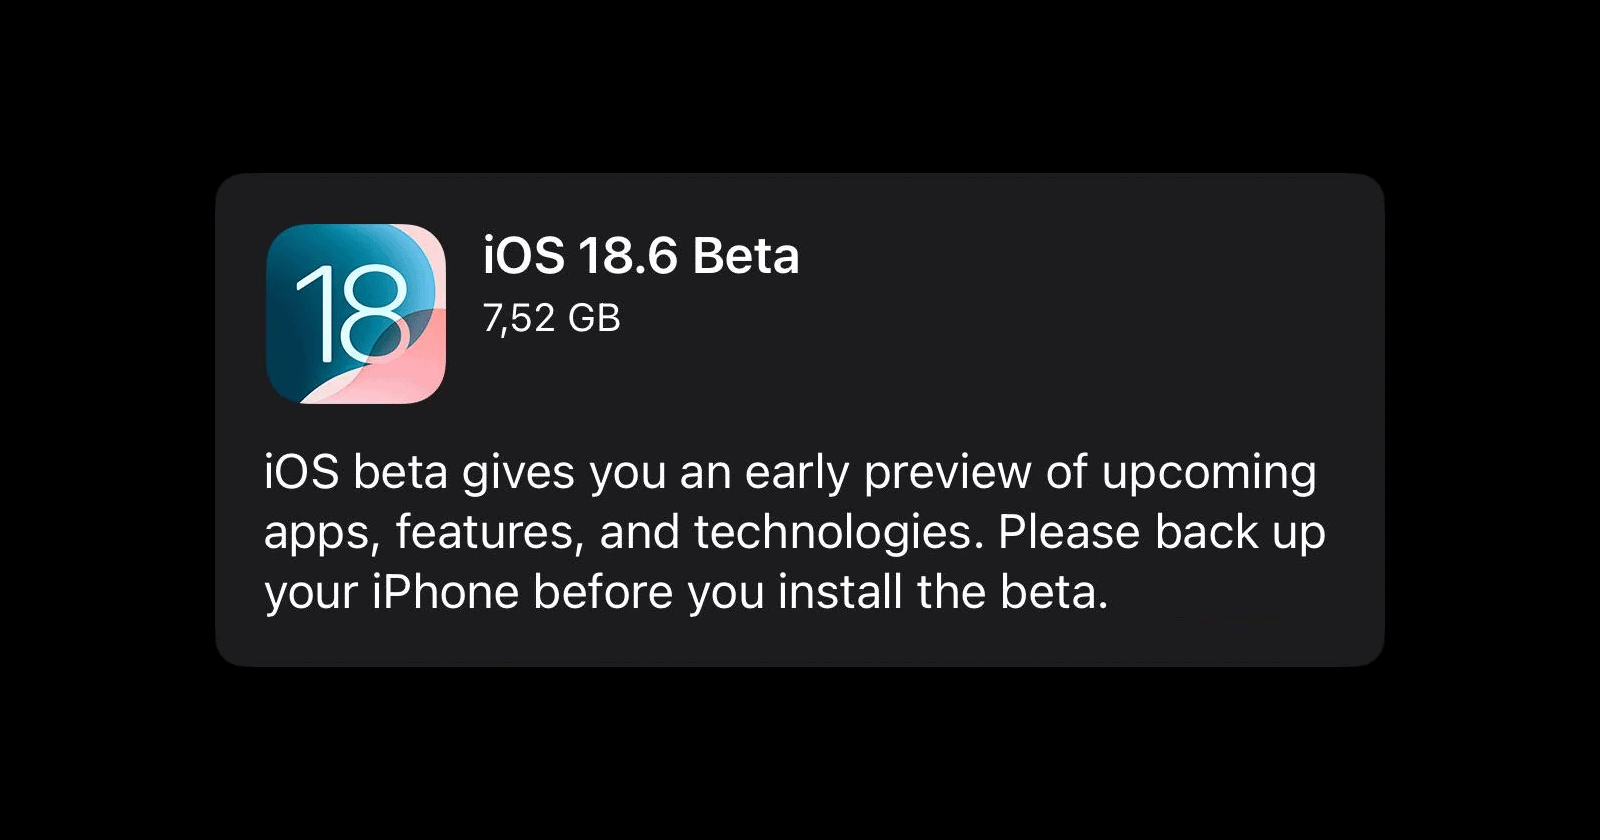Viewport: 1600px width, 840px height.
Task: Select the iOS 18.6 Beta title
Action: point(641,256)
